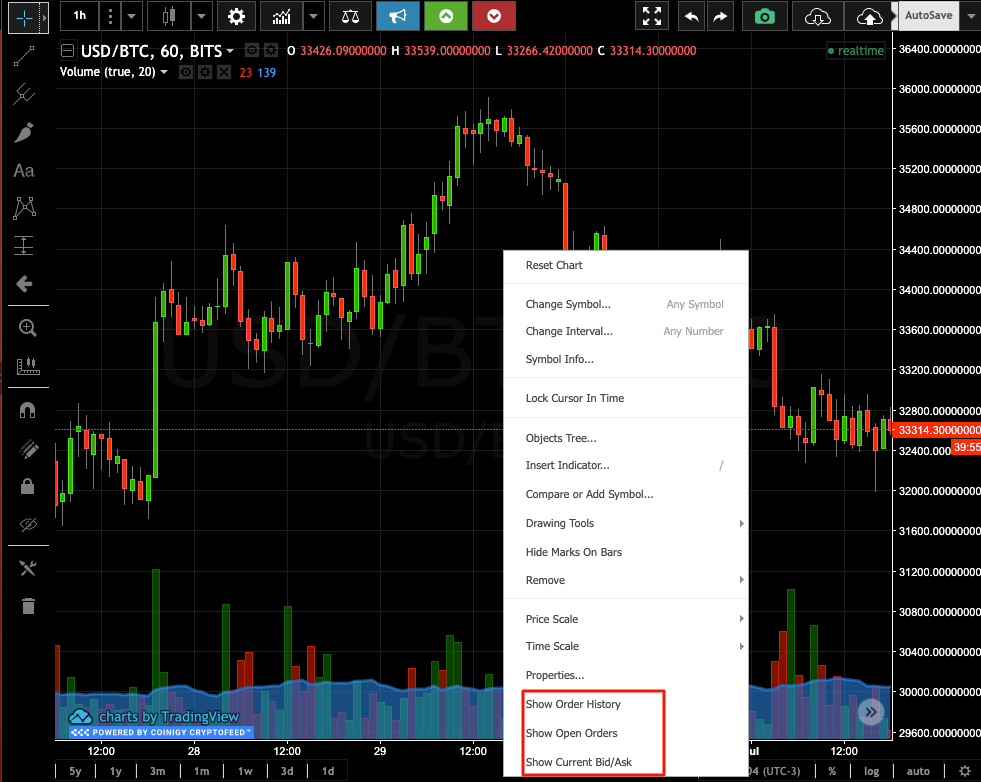This screenshot has height=782, width=981.
Task: Toggle stay in drawing mode pencil
Action: [28, 449]
